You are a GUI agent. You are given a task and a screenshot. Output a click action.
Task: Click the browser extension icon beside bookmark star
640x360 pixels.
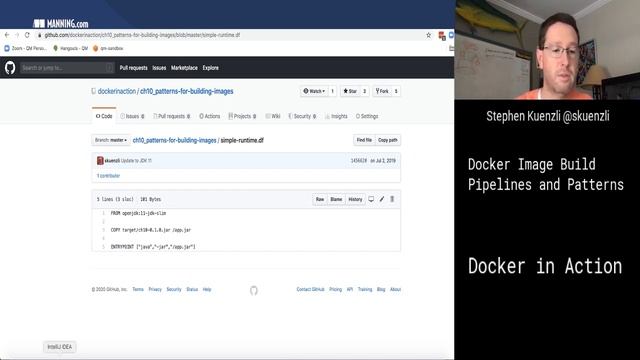pyautogui.click(x=442, y=36)
